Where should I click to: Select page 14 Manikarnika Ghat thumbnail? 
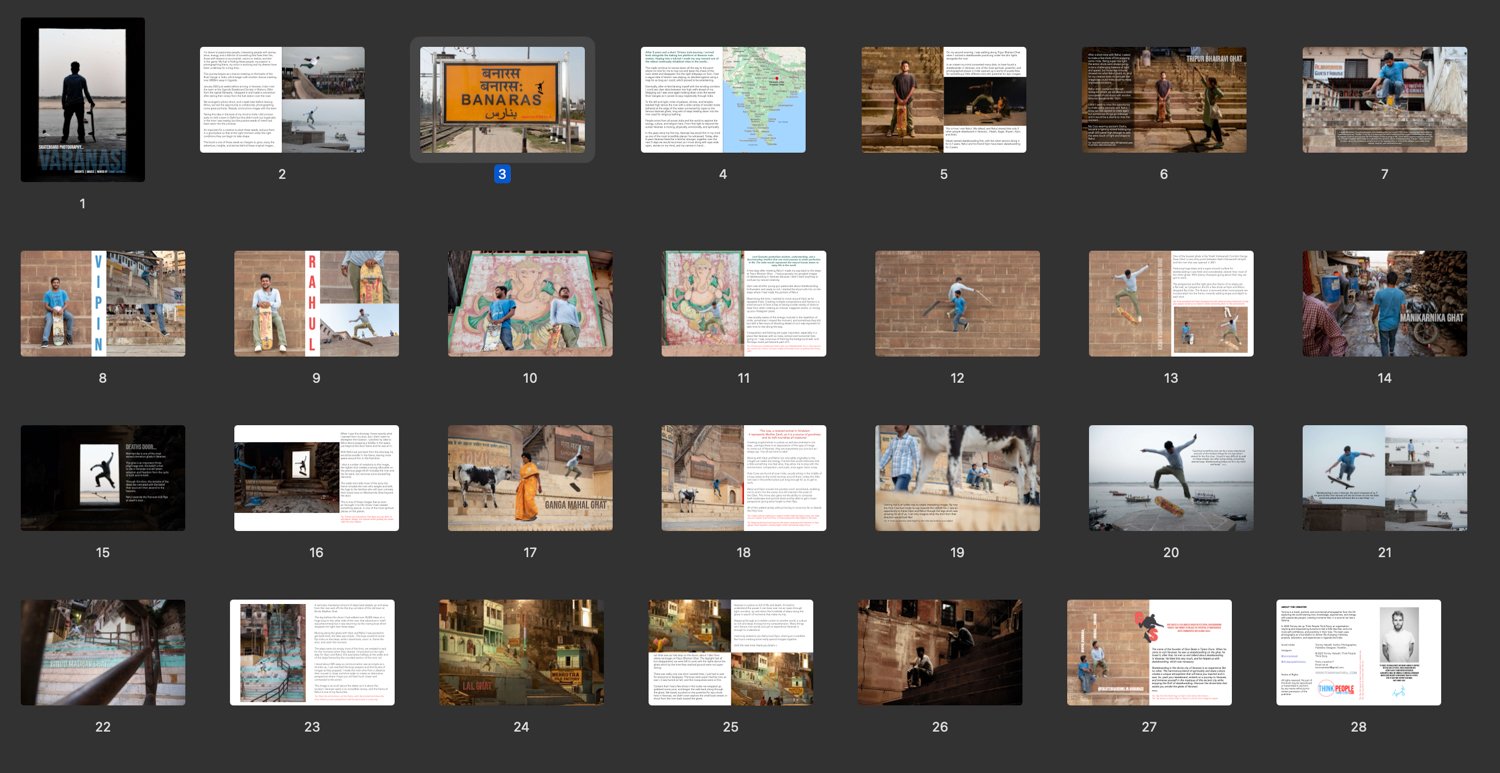[x=1385, y=304]
